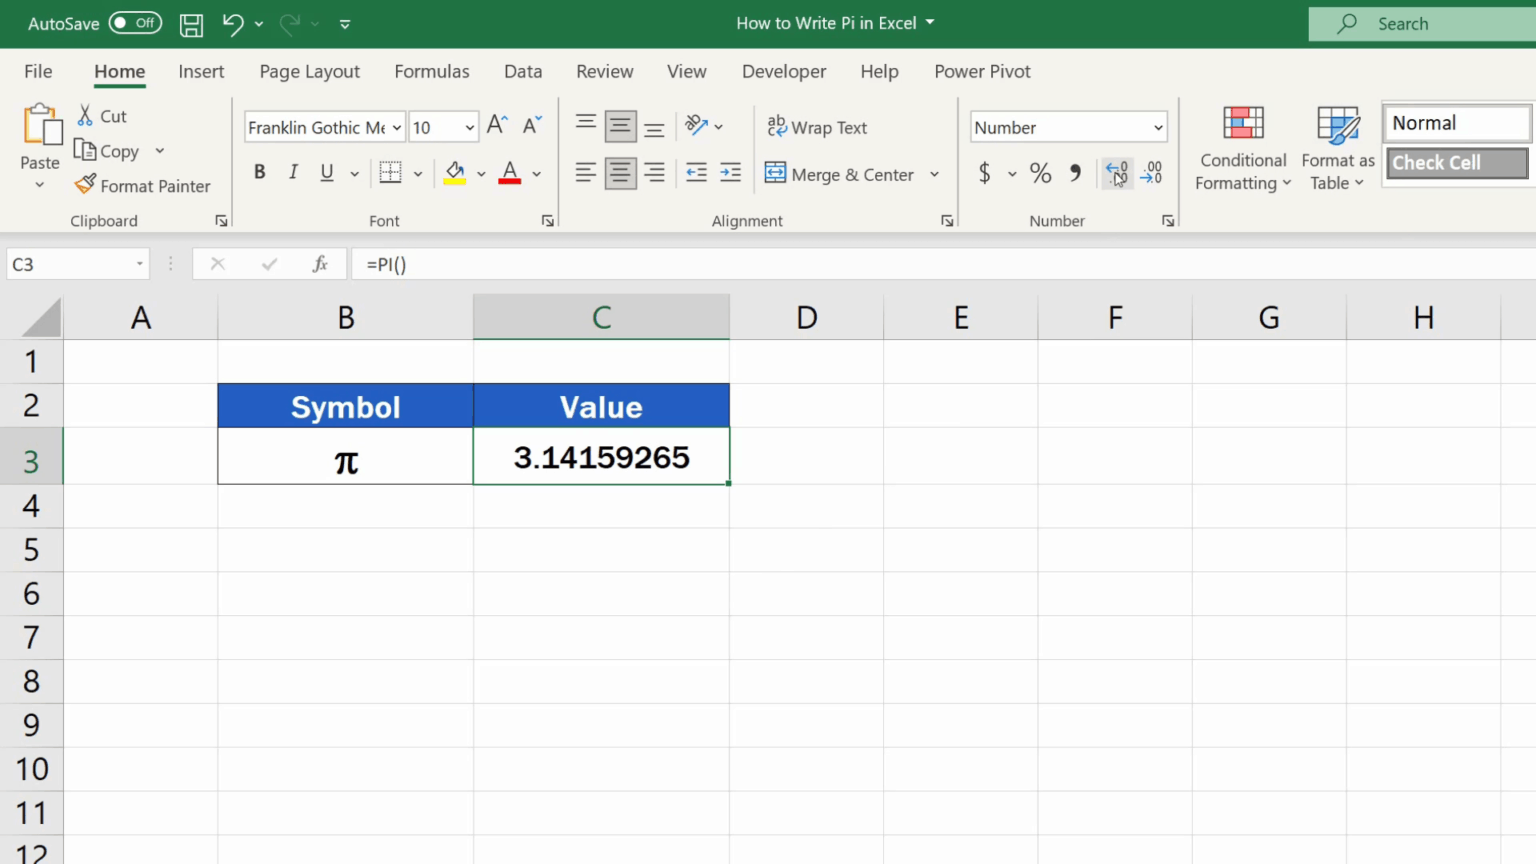Viewport: 1536px width, 864px height.
Task: Click the Save button
Action: point(191,23)
